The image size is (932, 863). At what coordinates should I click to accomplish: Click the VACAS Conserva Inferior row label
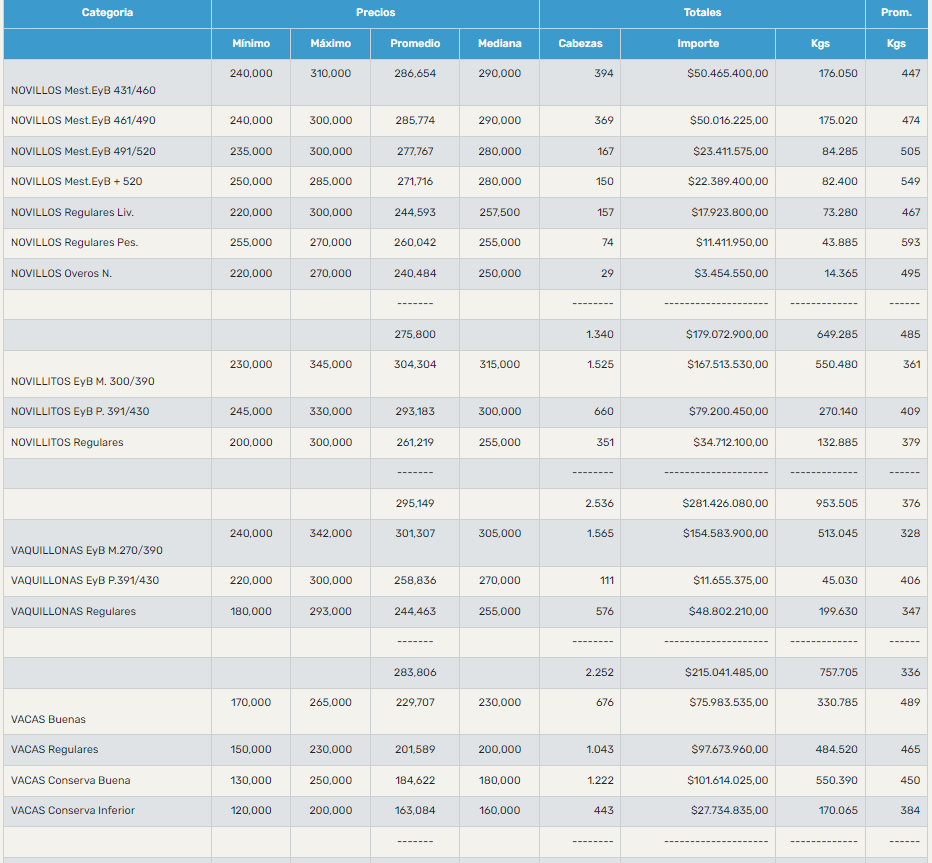(73, 810)
